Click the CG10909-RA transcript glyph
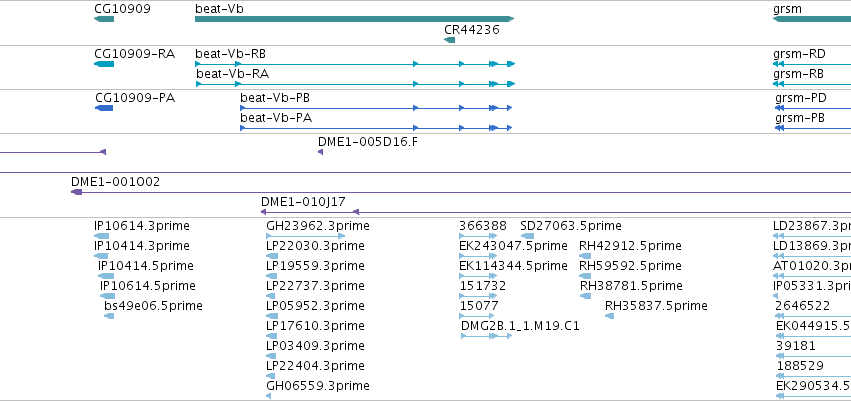Image resolution: width=851 pixels, height=401 pixels. [104, 64]
